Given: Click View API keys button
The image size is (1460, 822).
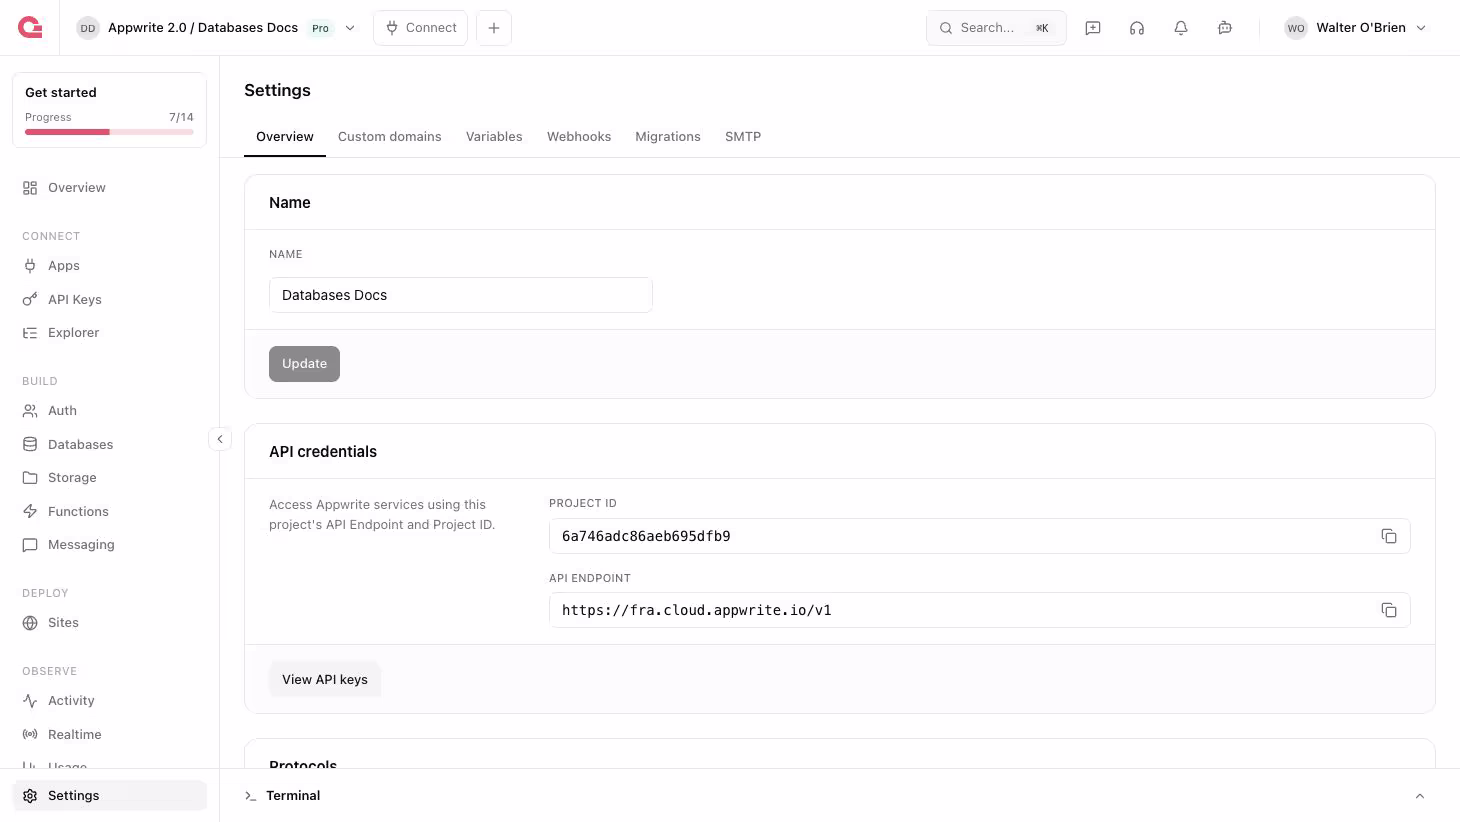Looking at the screenshot, I should [325, 680].
